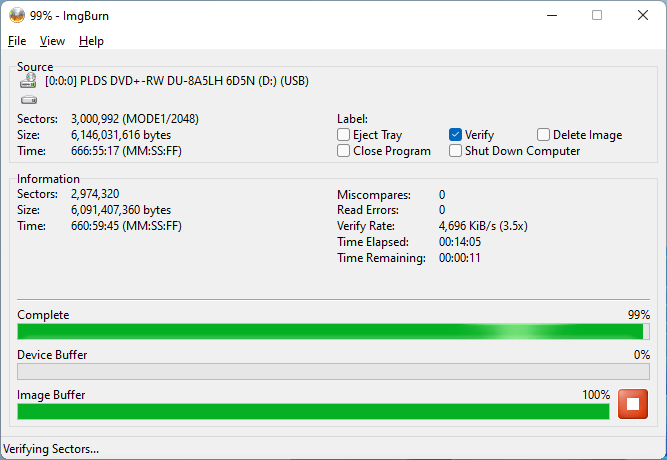Enable the Eject Tray checkbox
This screenshot has height=460, width=667.
(344, 135)
